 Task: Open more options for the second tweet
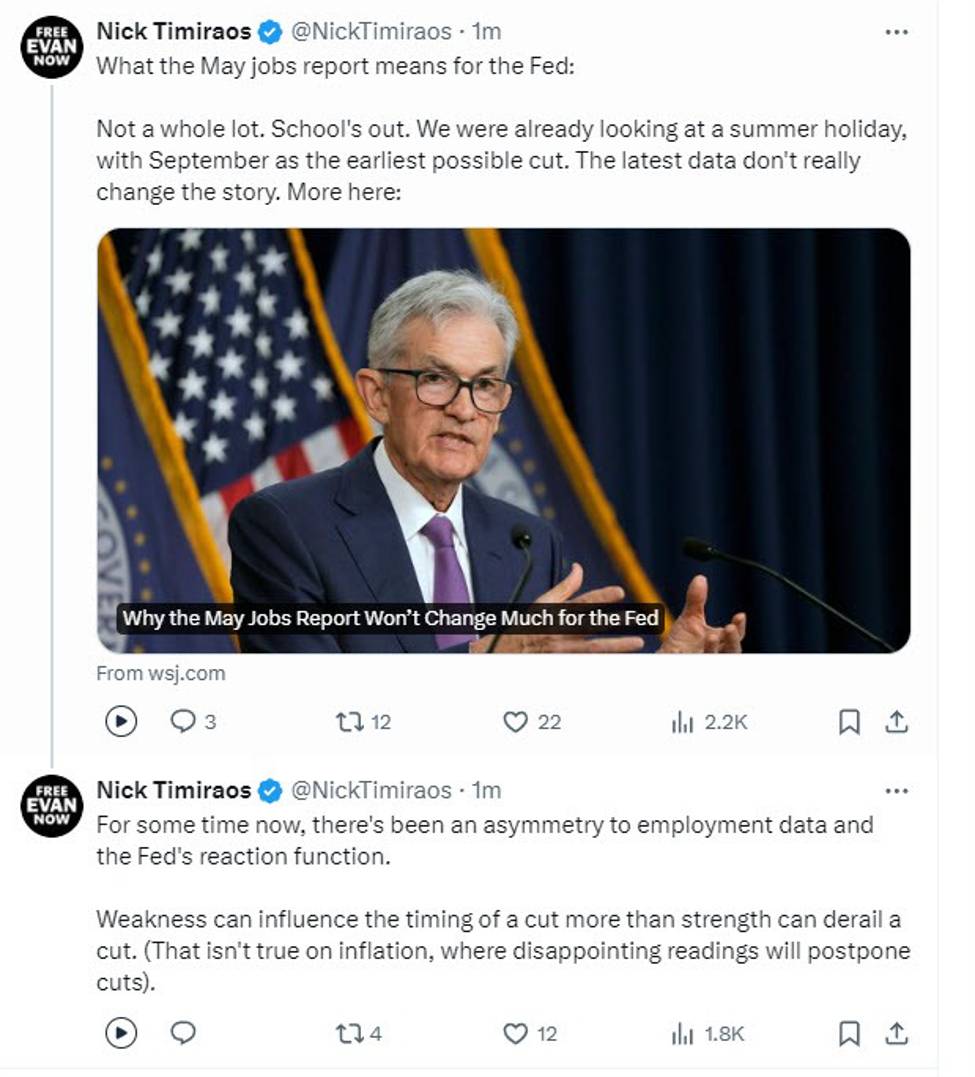pos(896,790)
